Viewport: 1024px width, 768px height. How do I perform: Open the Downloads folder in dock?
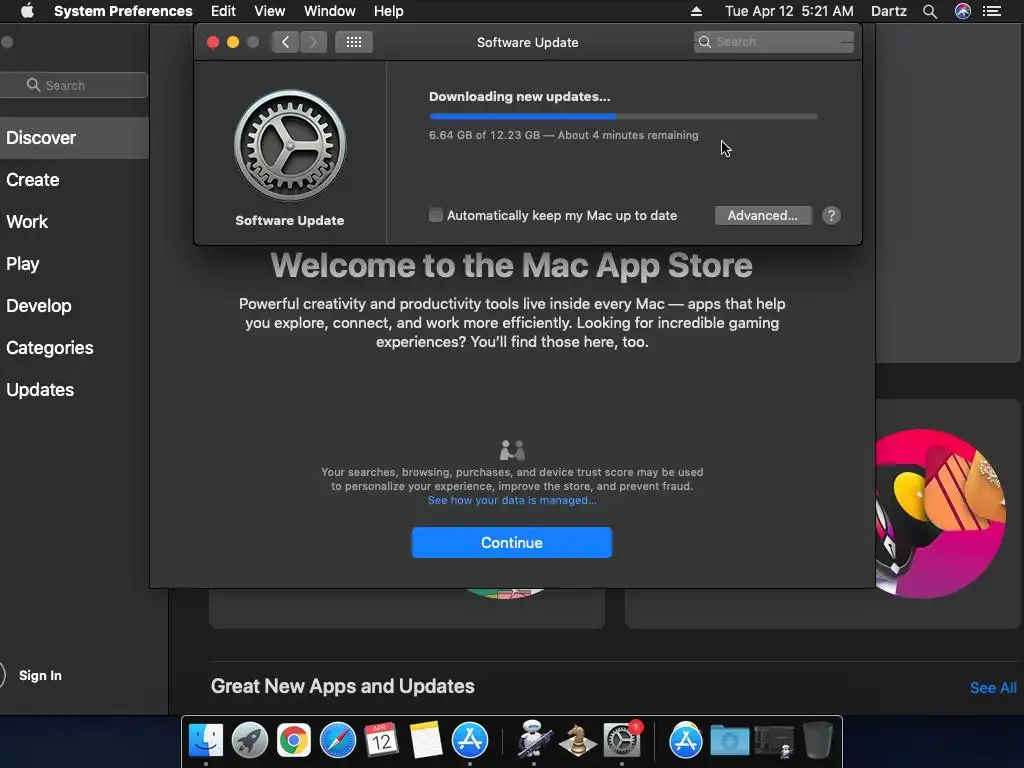[x=729, y=741]
